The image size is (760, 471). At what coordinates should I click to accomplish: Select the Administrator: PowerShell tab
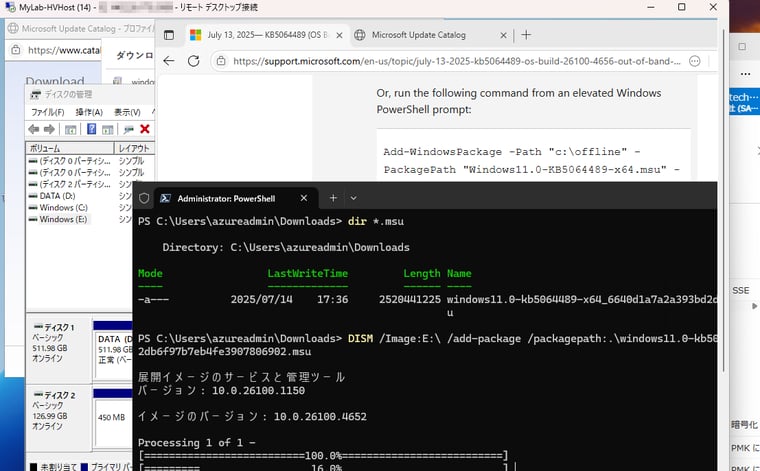coord(236,198)
